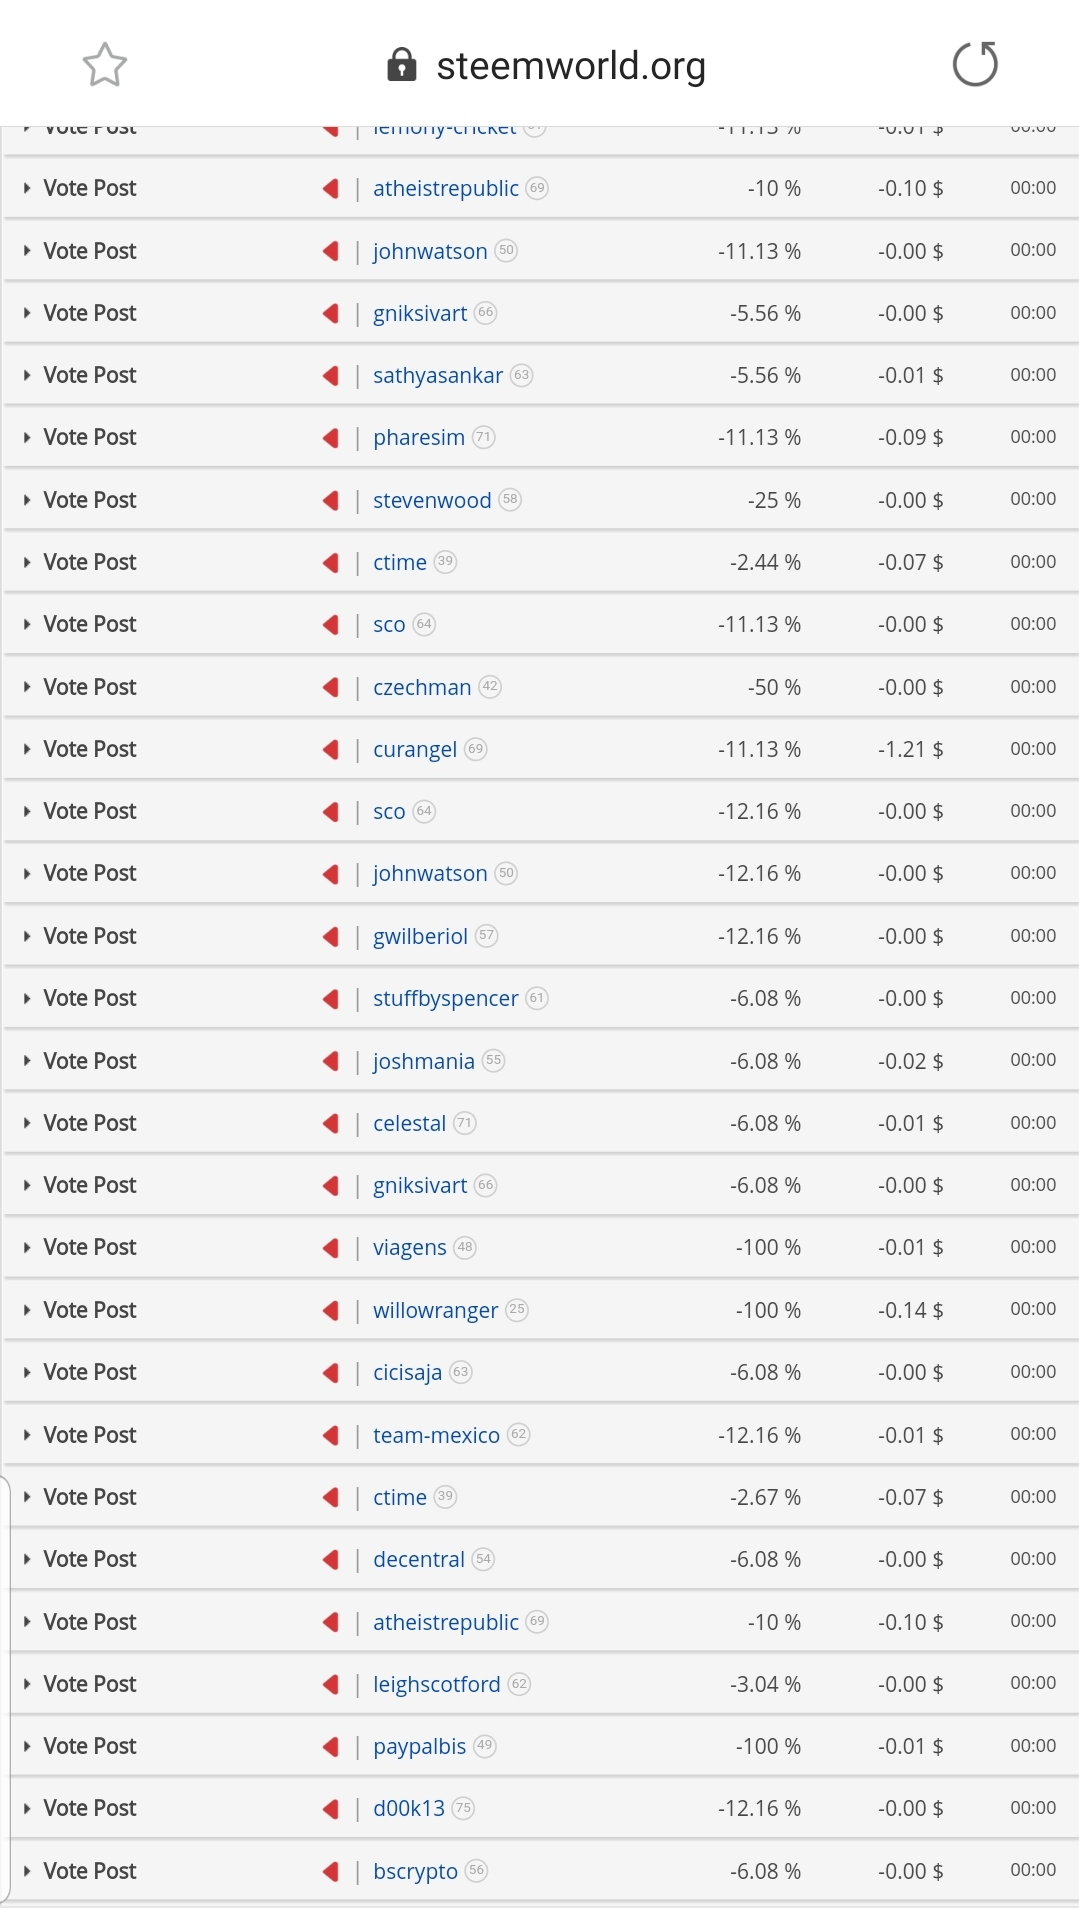
Task: Open the team-mexico account link
Action: pyautogui.click(x=436, y=1435)
